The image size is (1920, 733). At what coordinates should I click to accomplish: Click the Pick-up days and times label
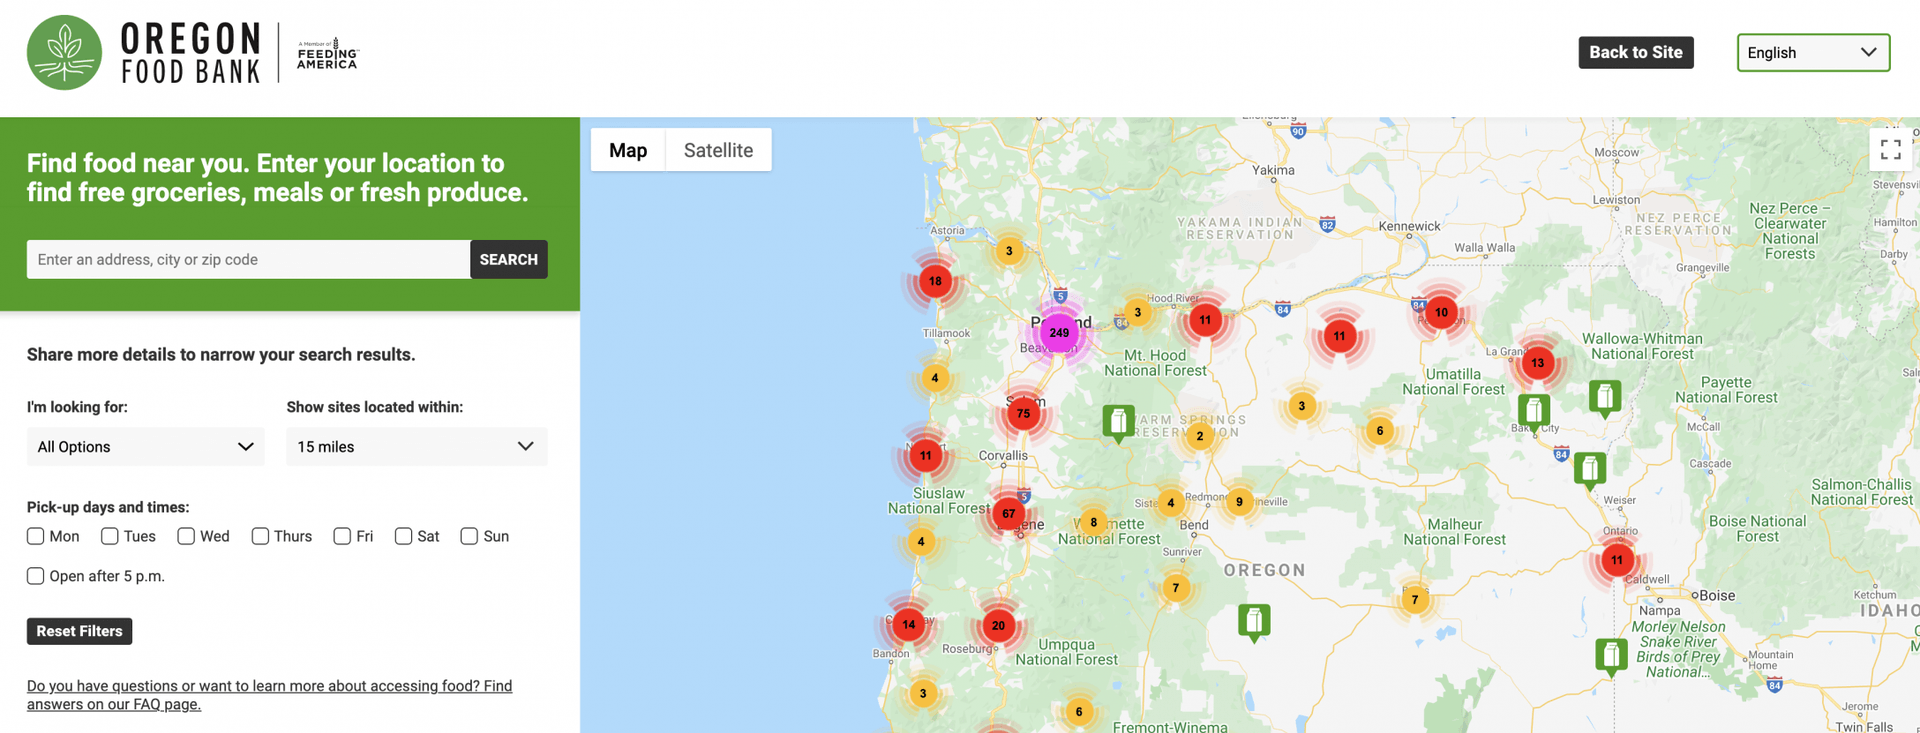point(108,507)
